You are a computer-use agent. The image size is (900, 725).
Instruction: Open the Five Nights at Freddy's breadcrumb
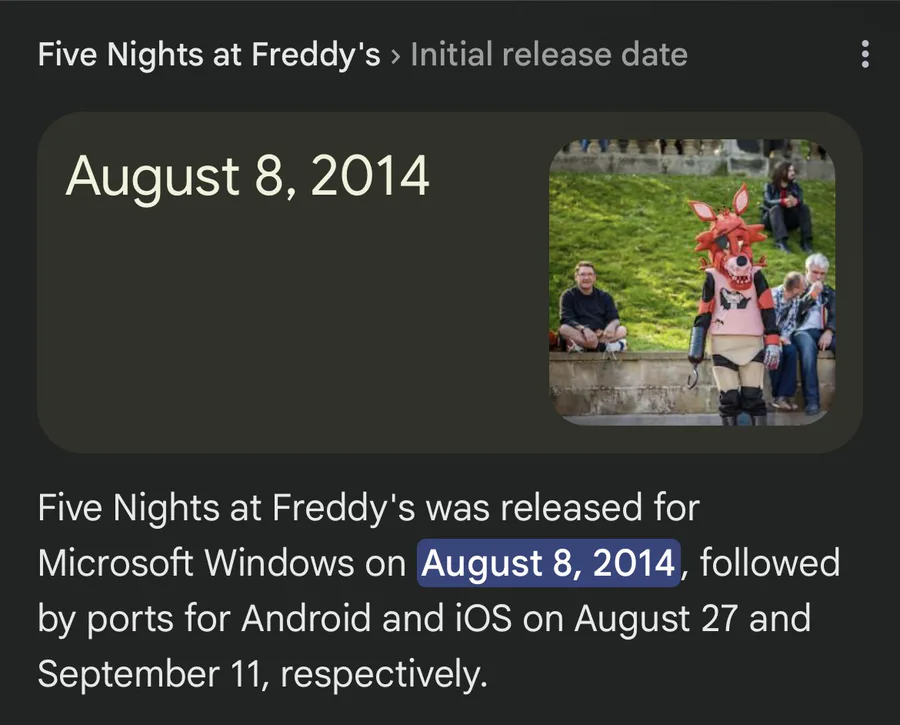coord(209,55)
